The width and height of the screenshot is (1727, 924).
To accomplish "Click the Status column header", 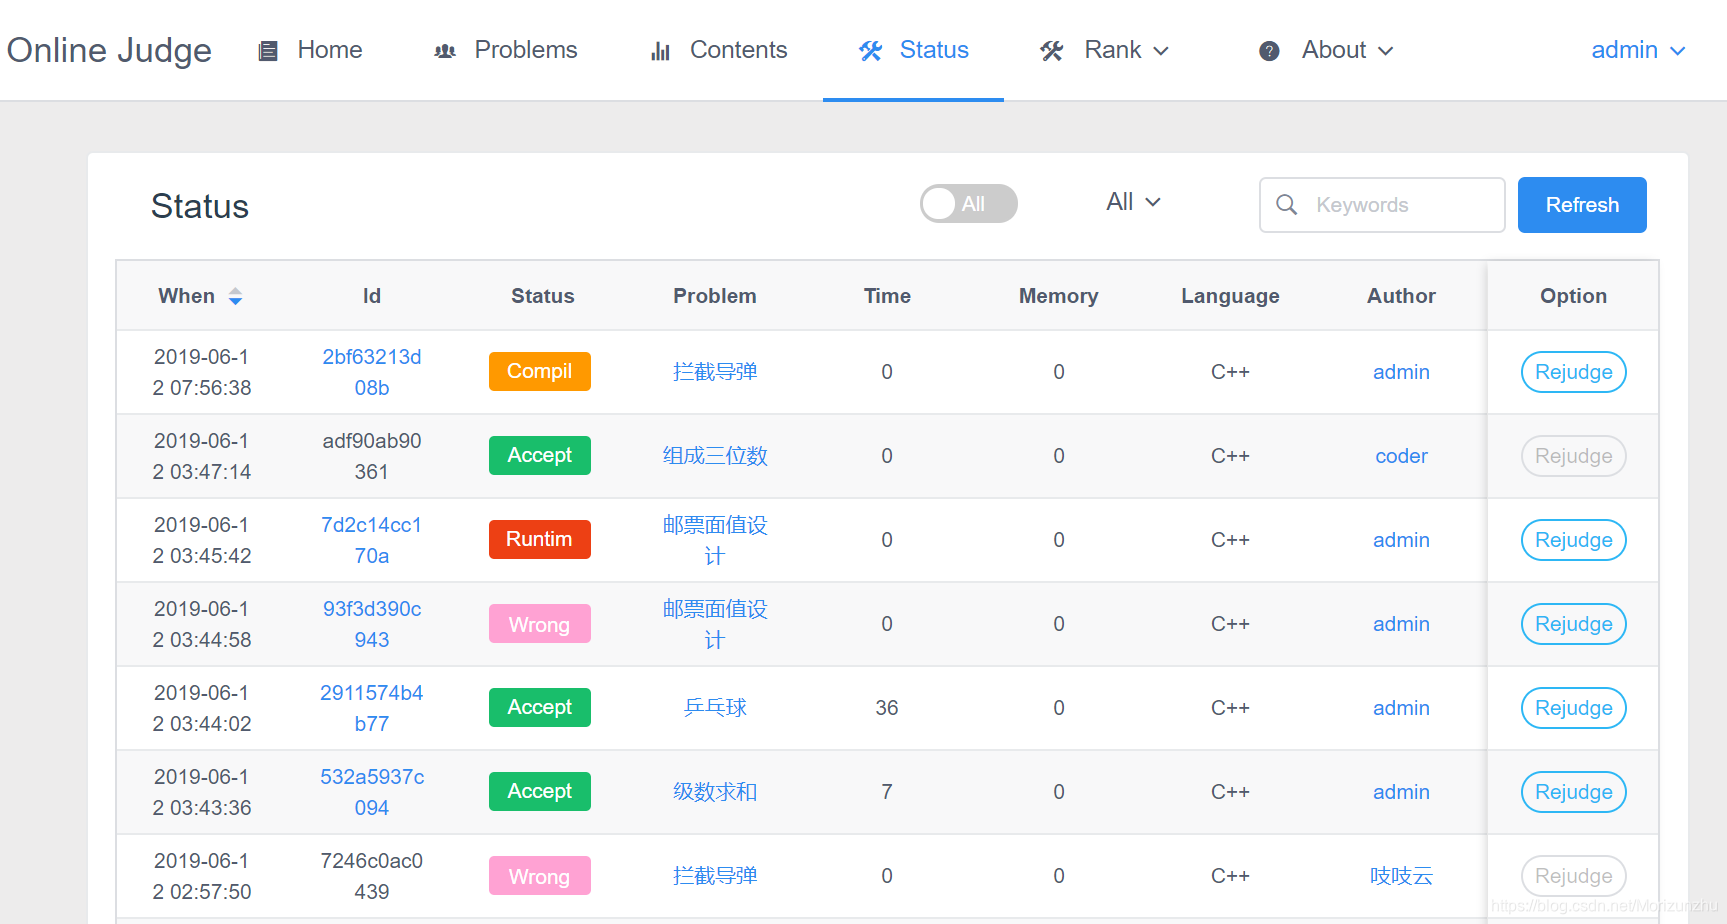I will 543,296.
